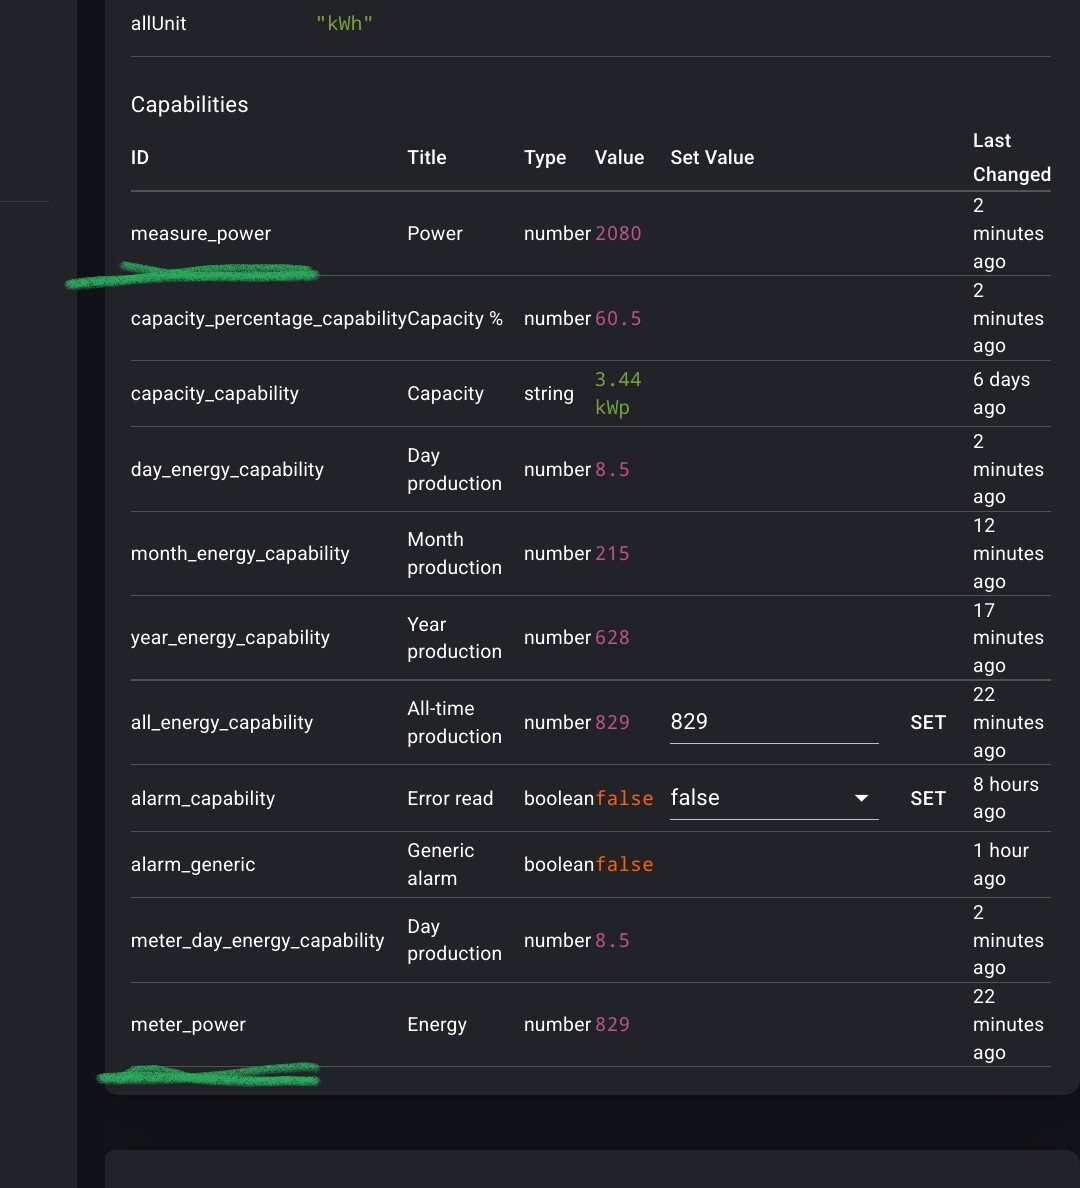Click the allUnit "kWh" value
Image resolution: width=1080 pixels, height=1188 pixels.
click(344, 24)
